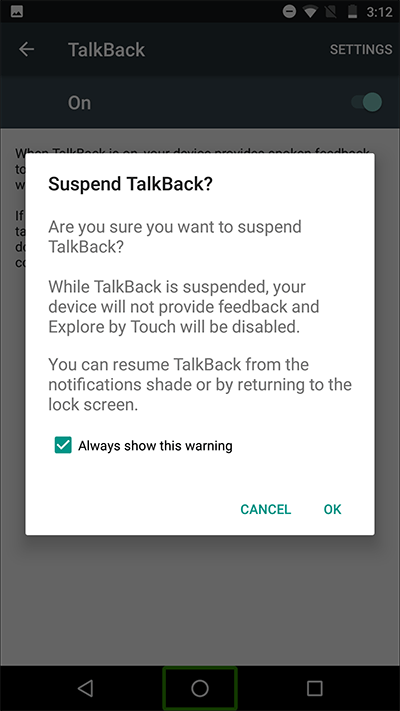Tap the battery icon in status bar
The image size is (400, 711).
tap(352, 12)
